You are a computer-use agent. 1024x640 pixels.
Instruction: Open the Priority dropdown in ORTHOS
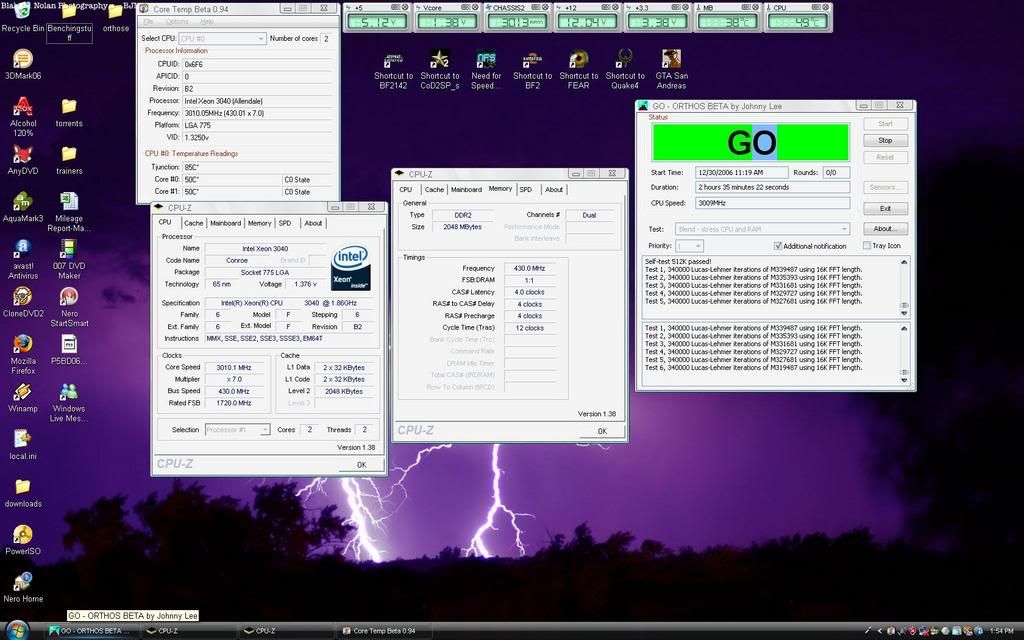tap(689, 246)
